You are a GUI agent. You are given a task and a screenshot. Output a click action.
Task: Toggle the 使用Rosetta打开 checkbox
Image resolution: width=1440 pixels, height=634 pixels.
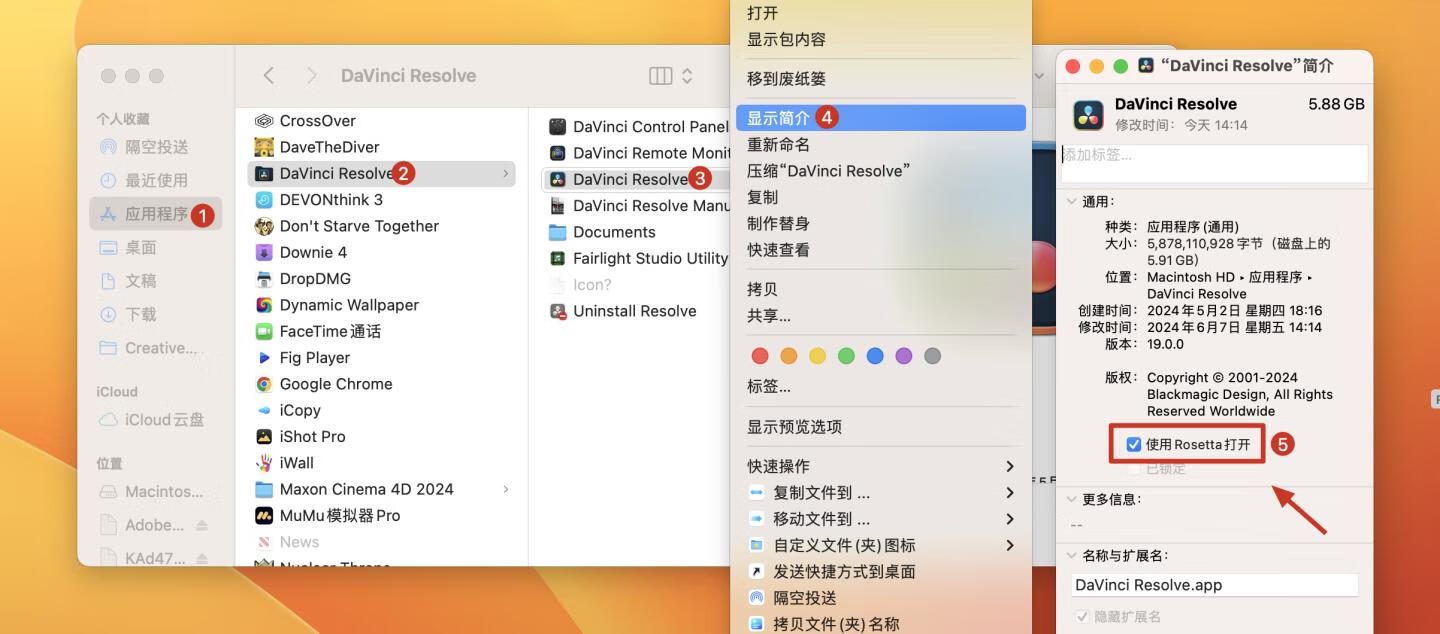coord(1134,444)
